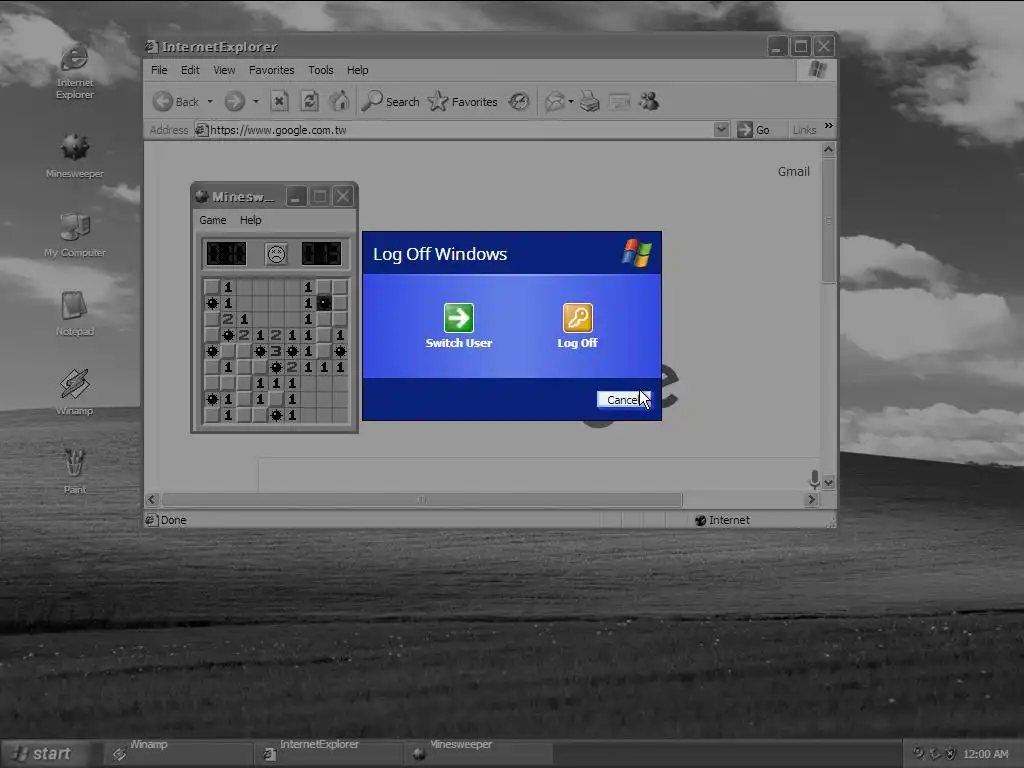Open the View menu in Internet Explorer
Viewport: 1024px width, 768px height.
224,70
